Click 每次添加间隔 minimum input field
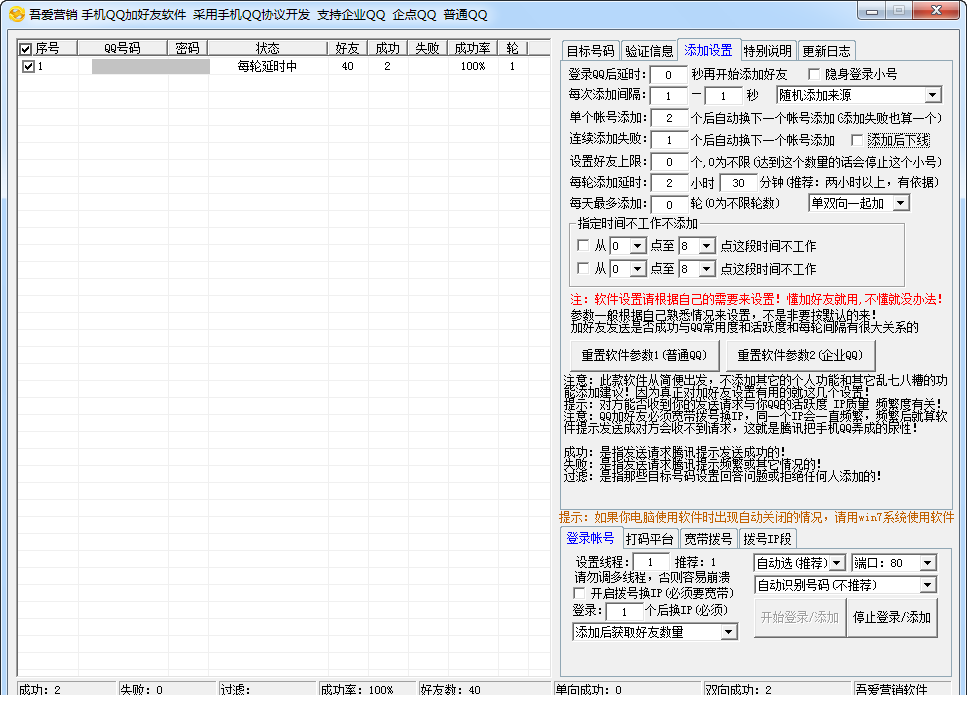 (x=669, y=96)
